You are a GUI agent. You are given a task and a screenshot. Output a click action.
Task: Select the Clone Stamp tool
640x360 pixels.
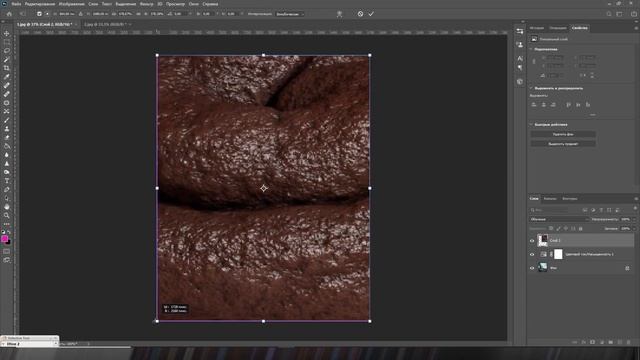(x=7, y=129)
